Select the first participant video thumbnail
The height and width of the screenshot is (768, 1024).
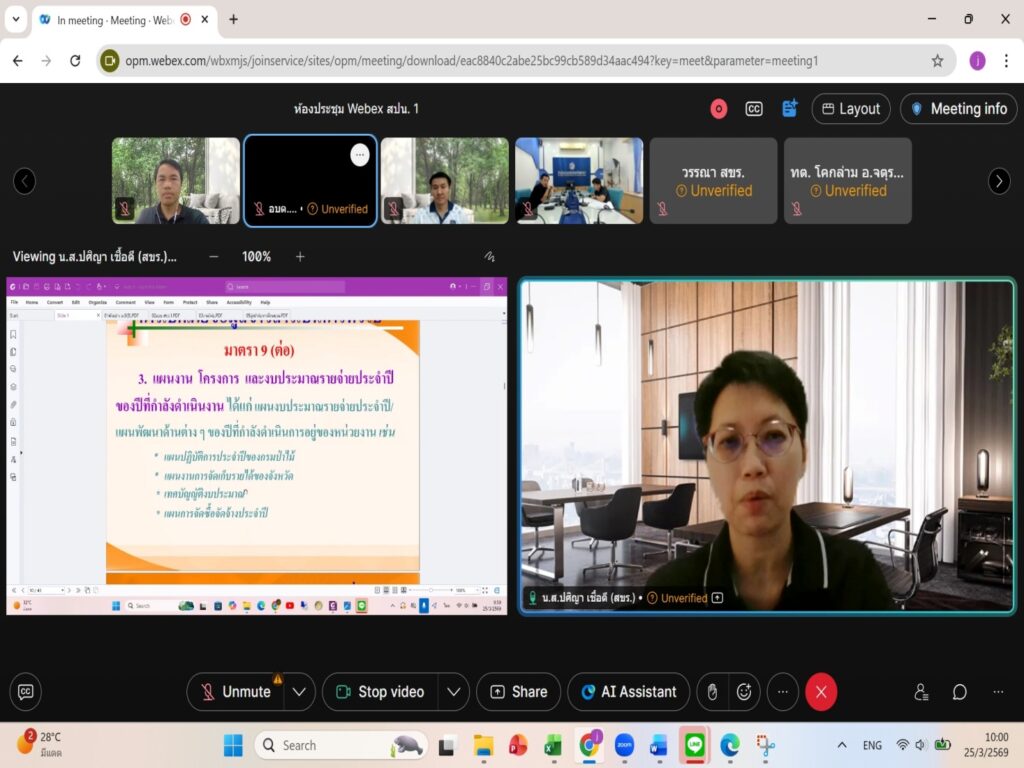click(176, 181)
